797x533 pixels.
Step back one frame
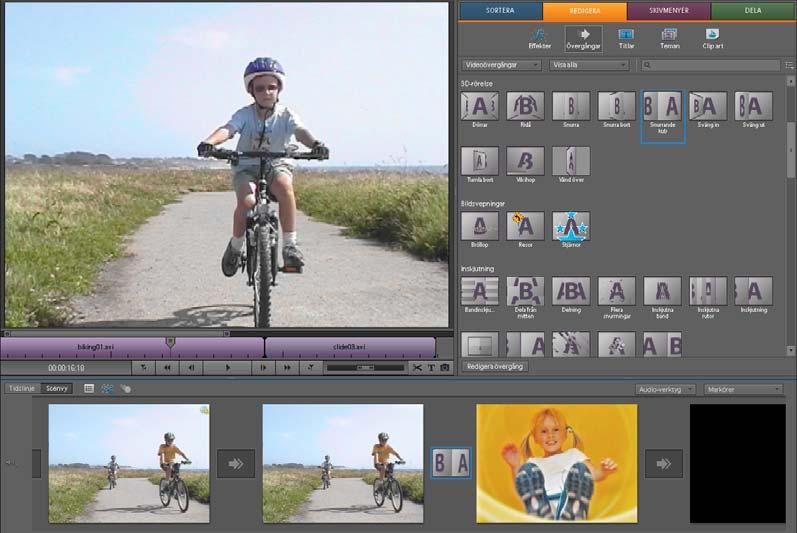click(x=191, y=367)
